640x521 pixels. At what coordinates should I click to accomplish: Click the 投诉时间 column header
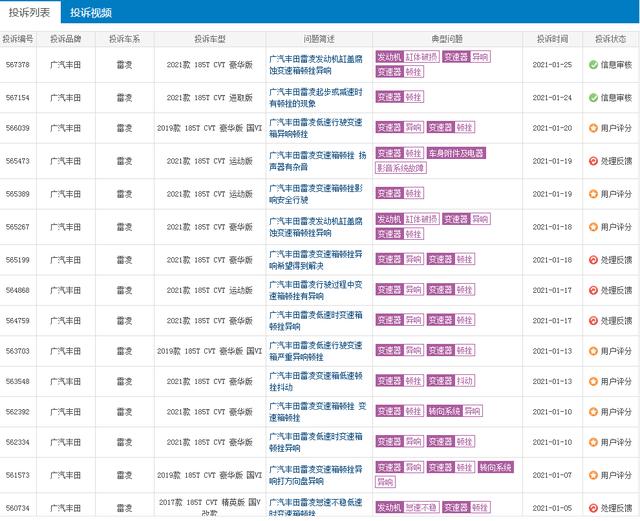point(552,39)
